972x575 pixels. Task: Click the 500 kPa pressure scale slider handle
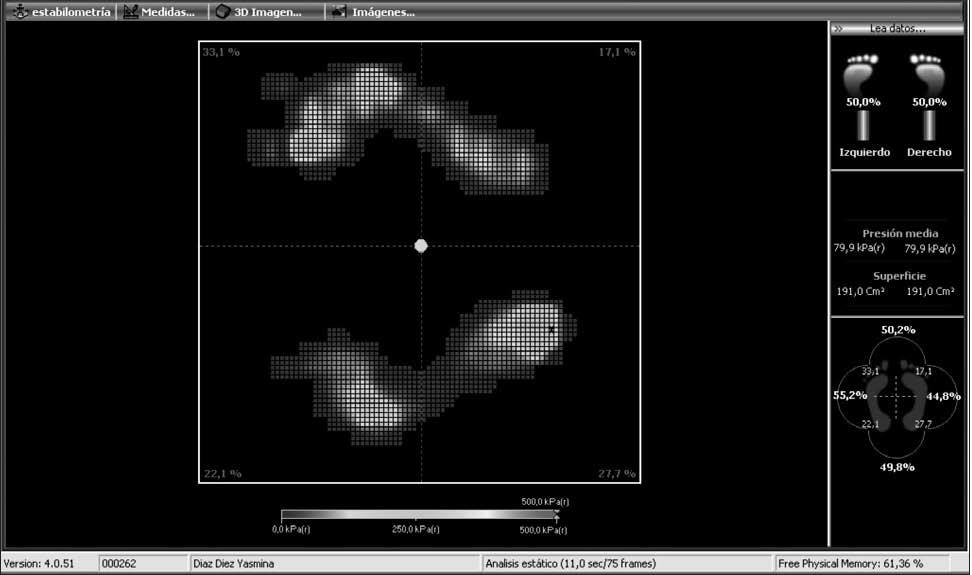click(557, 516)
